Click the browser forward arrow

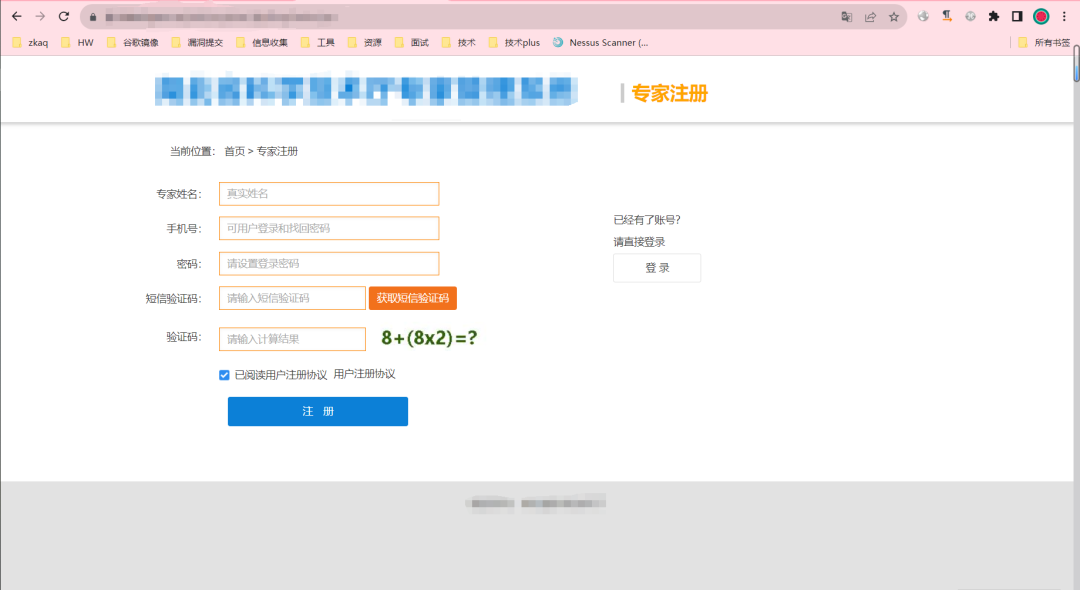point(40,17)
